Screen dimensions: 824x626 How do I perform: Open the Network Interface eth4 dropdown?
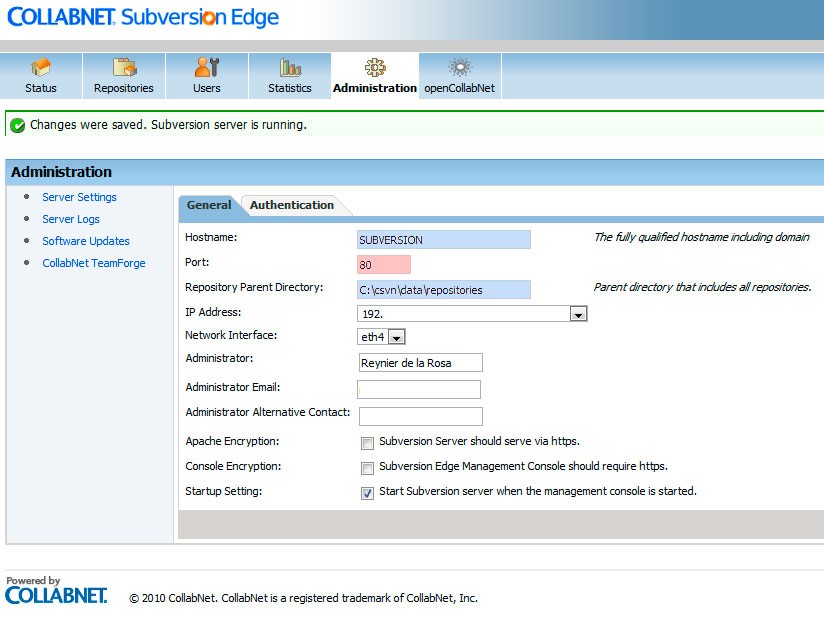coord(398,337)
